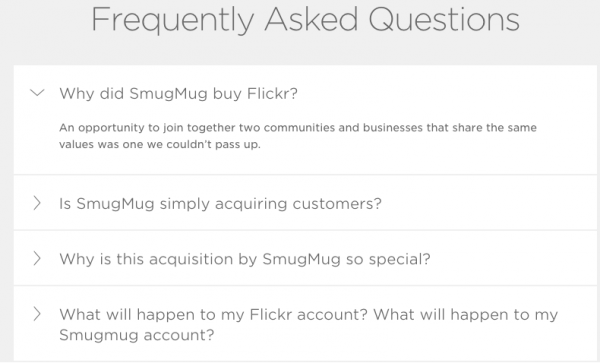Click the answer line 'An opportunity to join together two communities'
600x363 pixels.
coord(197,128)
